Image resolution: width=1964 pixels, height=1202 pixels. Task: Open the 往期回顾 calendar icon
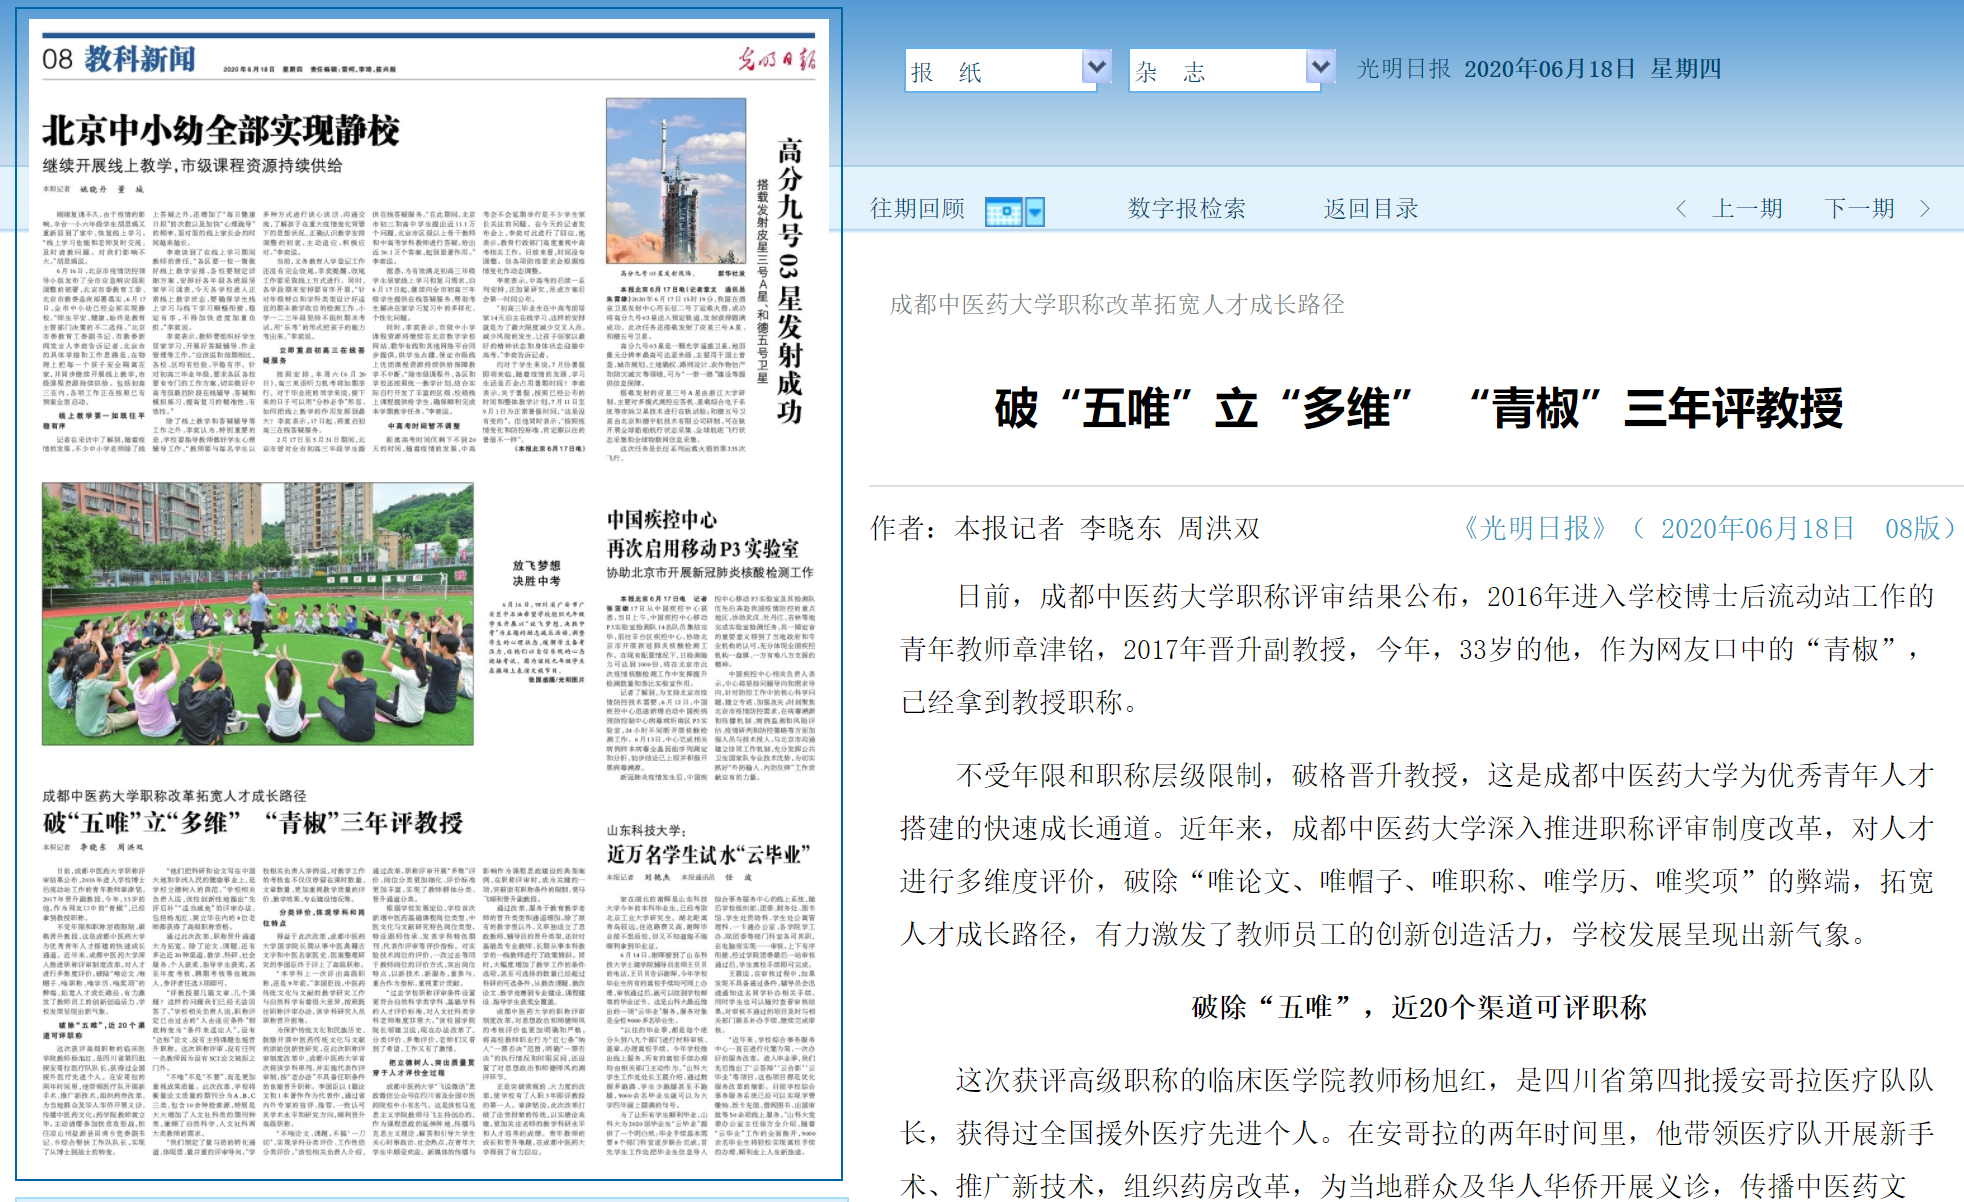point(1003,211)
